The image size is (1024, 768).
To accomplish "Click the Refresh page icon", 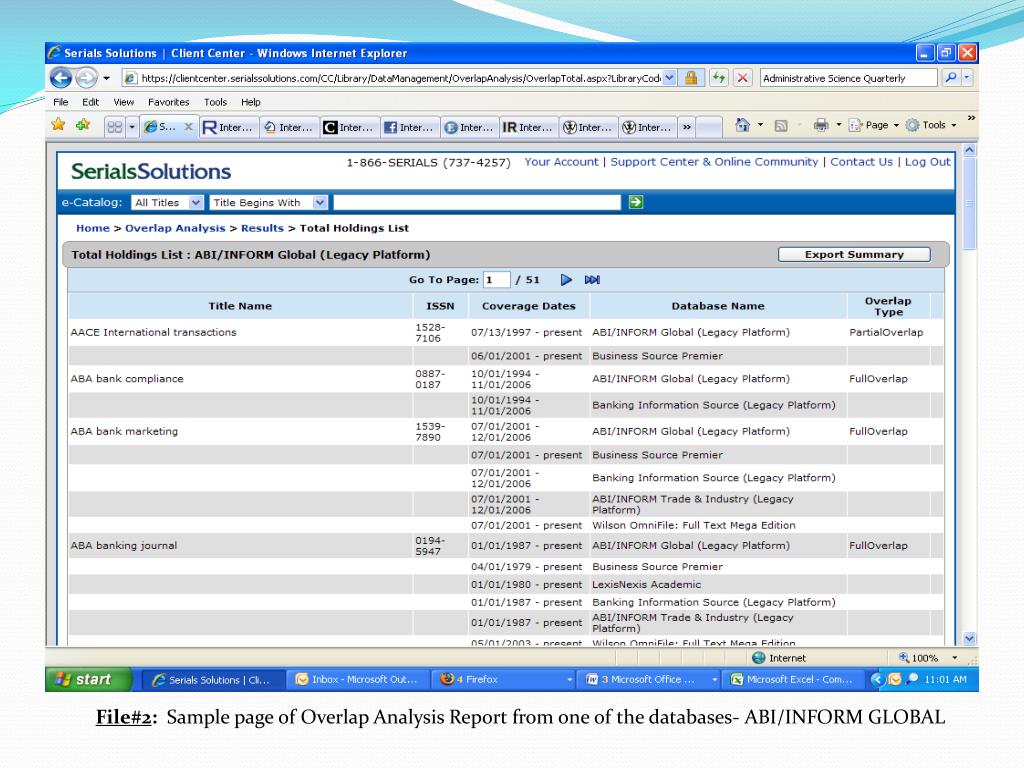I will (x=719, y=78).
